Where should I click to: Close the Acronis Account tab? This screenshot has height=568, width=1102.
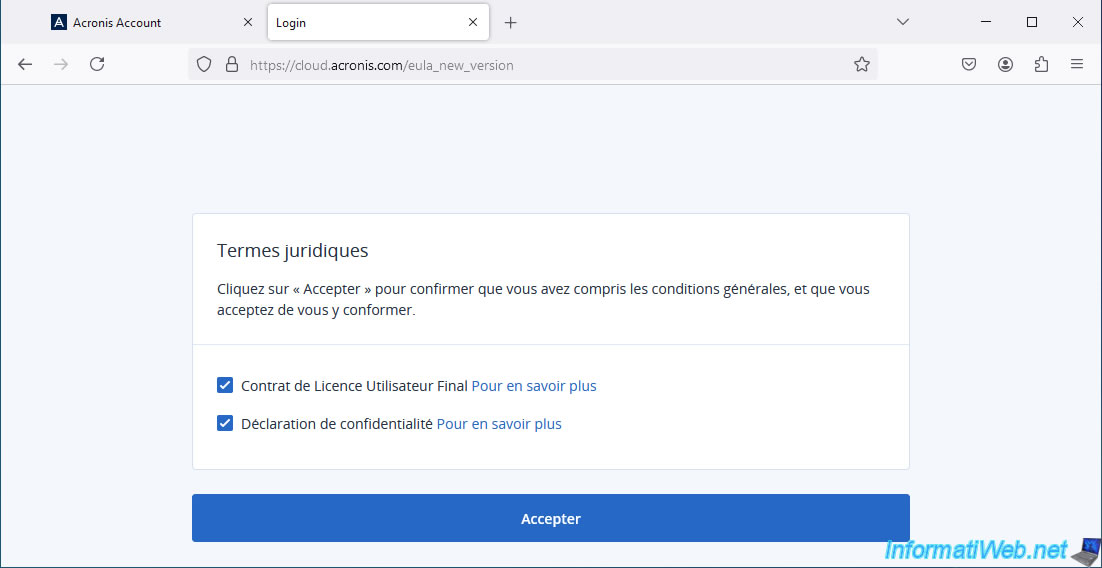coord(249,22)
